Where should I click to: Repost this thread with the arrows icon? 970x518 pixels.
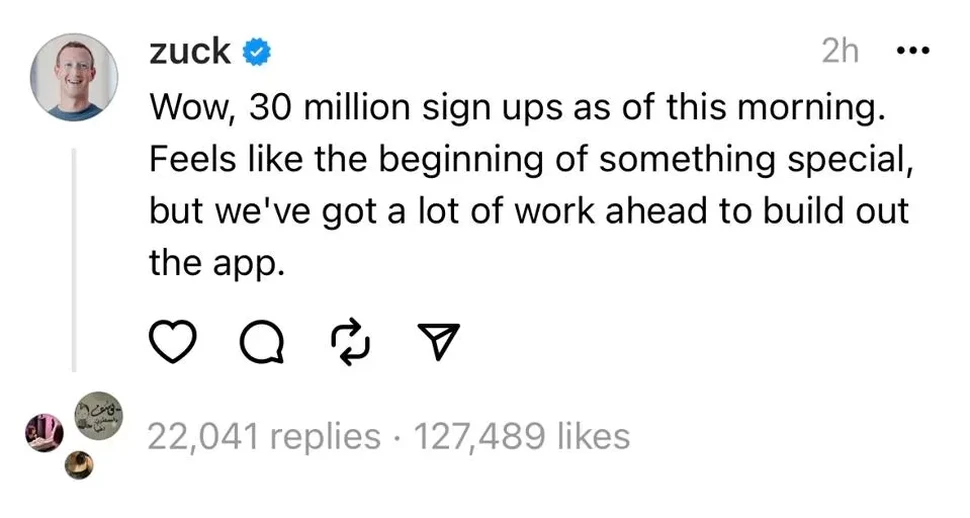[349, 343]
